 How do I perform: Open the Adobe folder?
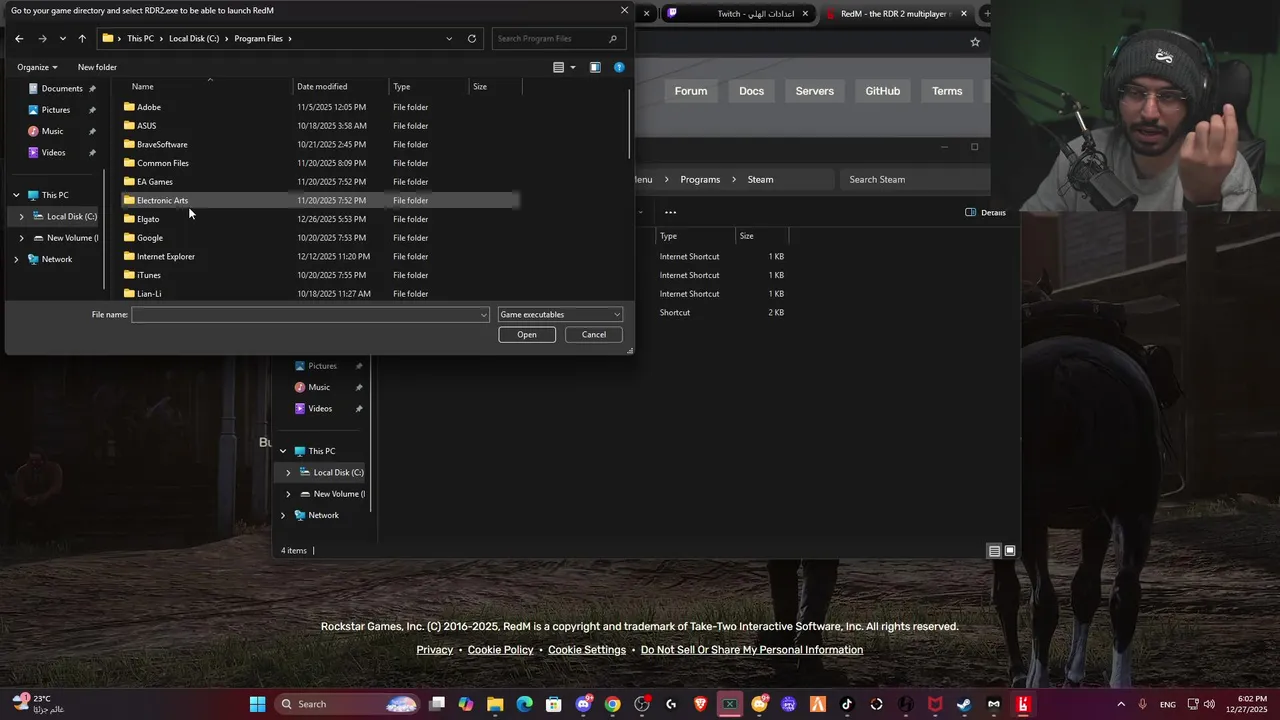tap(149, 107)
